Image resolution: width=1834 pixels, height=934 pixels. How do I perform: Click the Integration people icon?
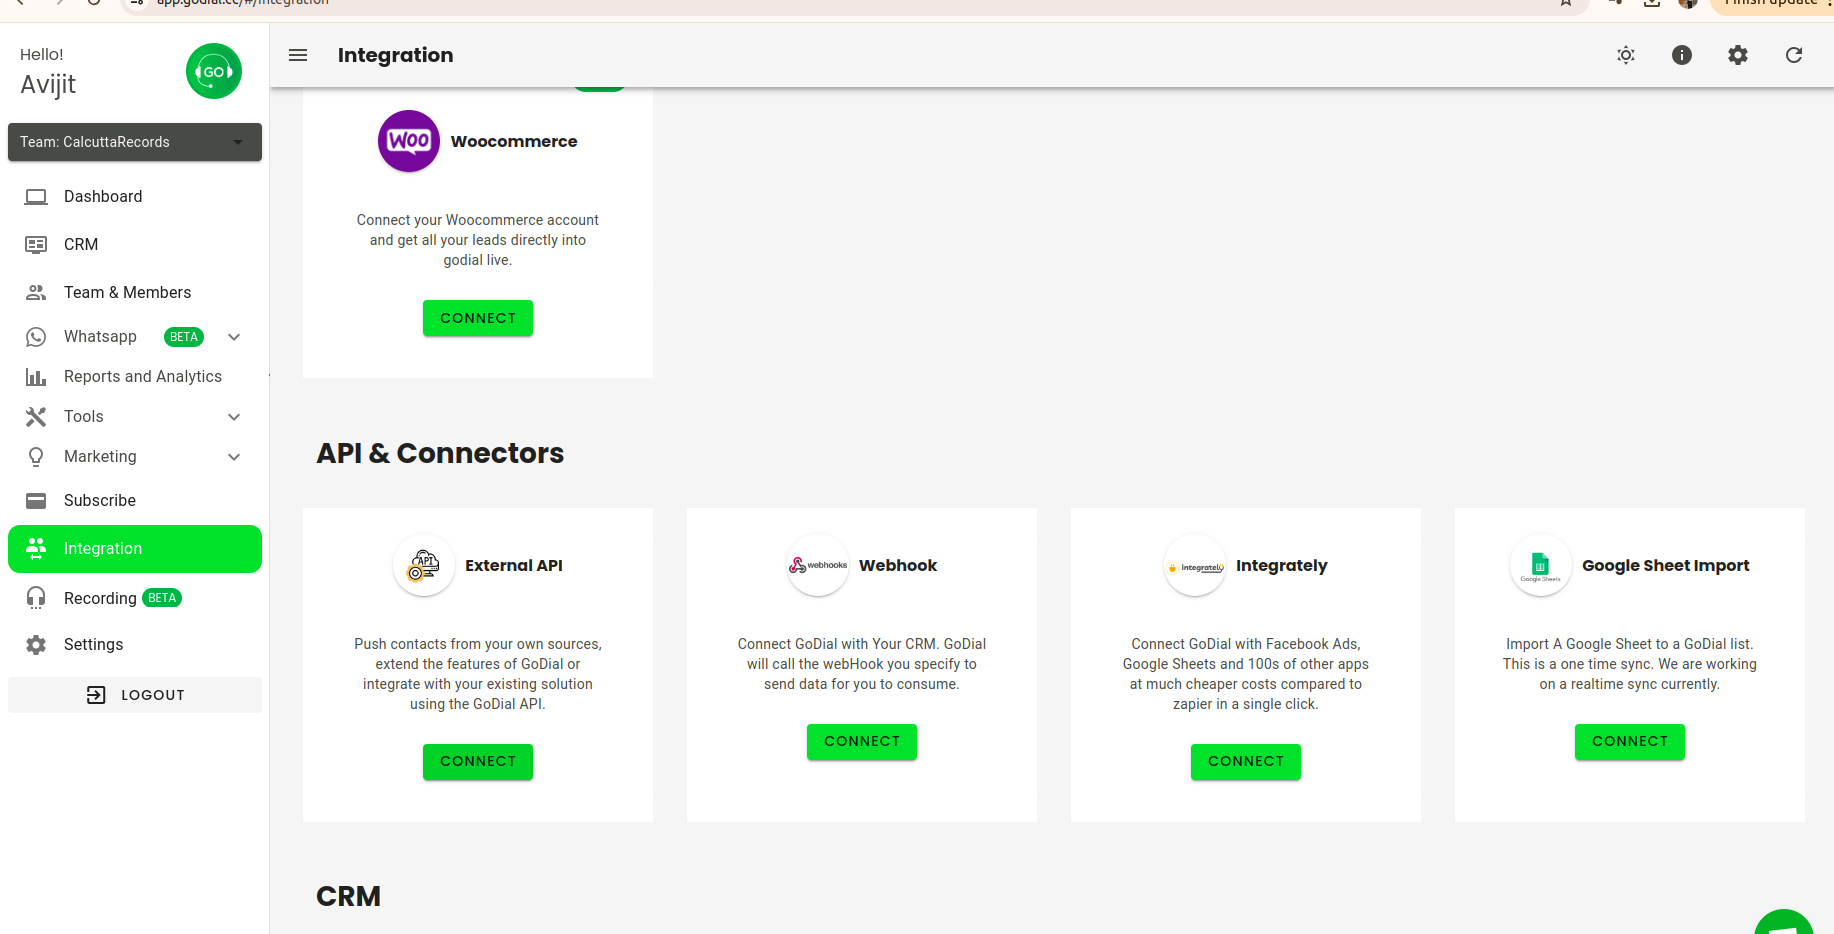[36, 548]
